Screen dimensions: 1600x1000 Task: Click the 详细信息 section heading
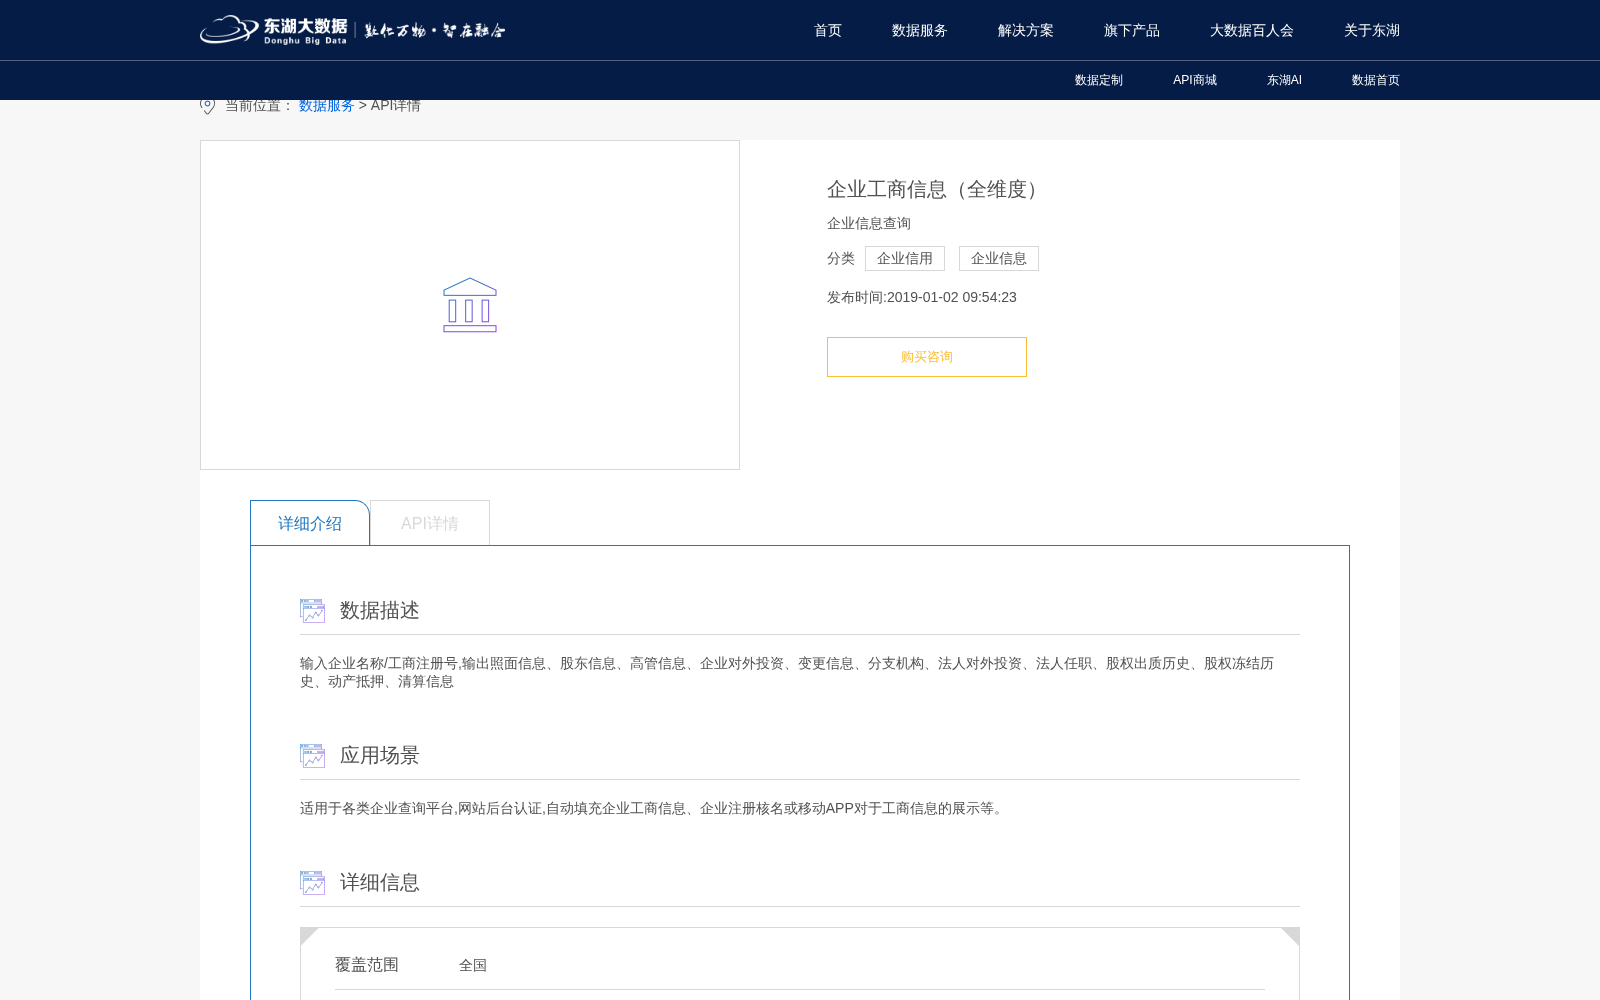pyautogui.click(x=380, y=883)
